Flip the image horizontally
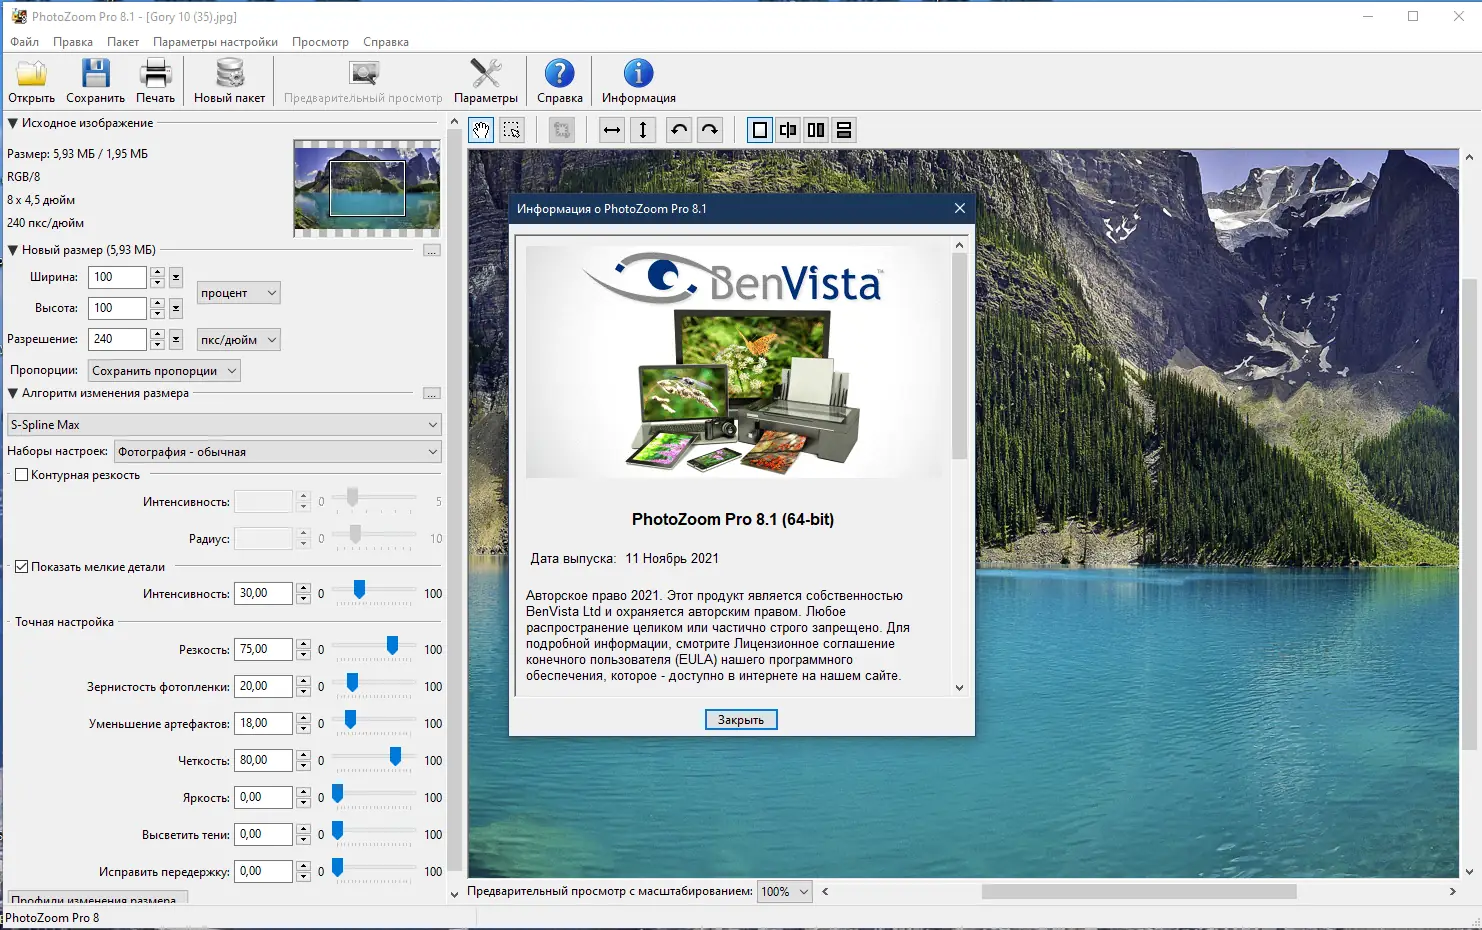Viewport: 1482px width, 930px height. coord(611,129)
